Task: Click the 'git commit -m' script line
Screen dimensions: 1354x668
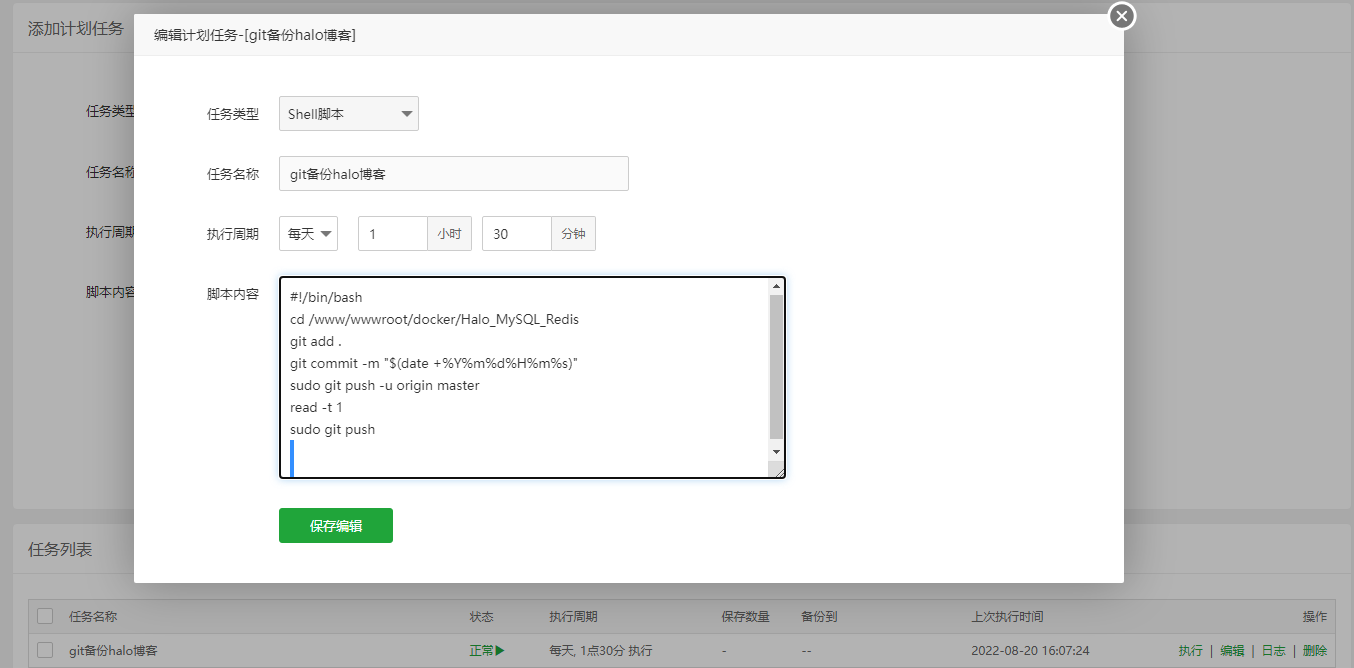Action: 434,363
